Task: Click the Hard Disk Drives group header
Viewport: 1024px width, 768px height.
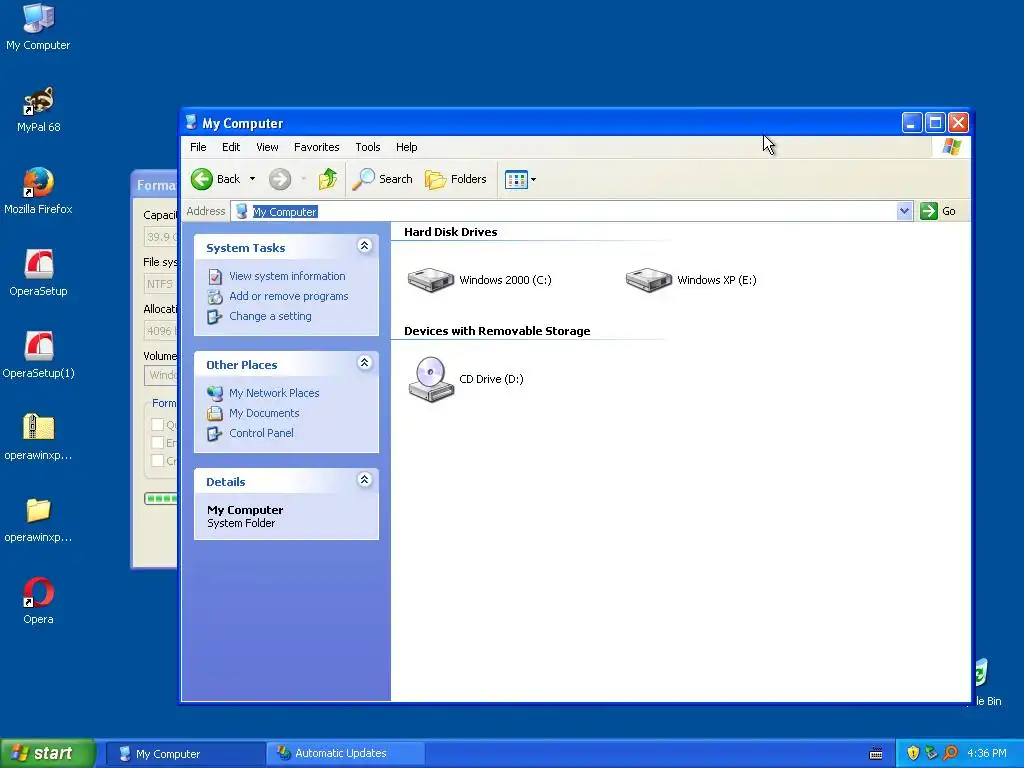Action: (451, 232)
